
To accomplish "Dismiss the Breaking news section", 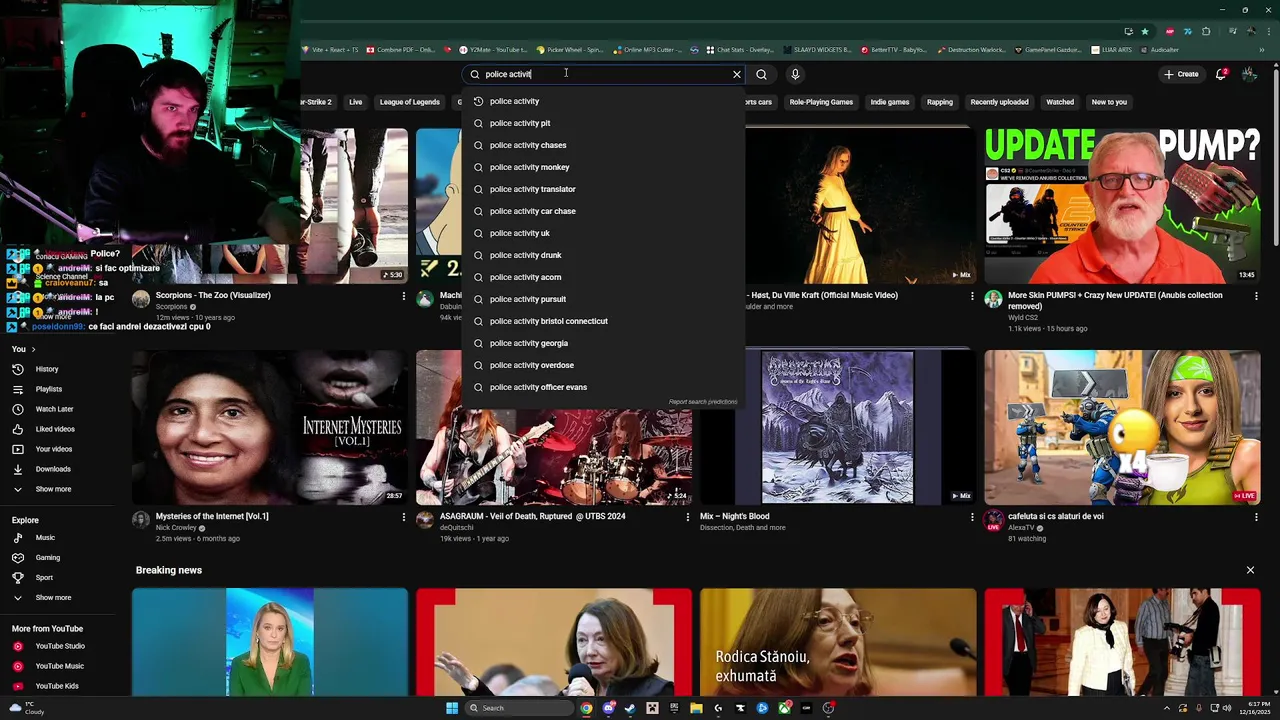I will coord(1250,570).
